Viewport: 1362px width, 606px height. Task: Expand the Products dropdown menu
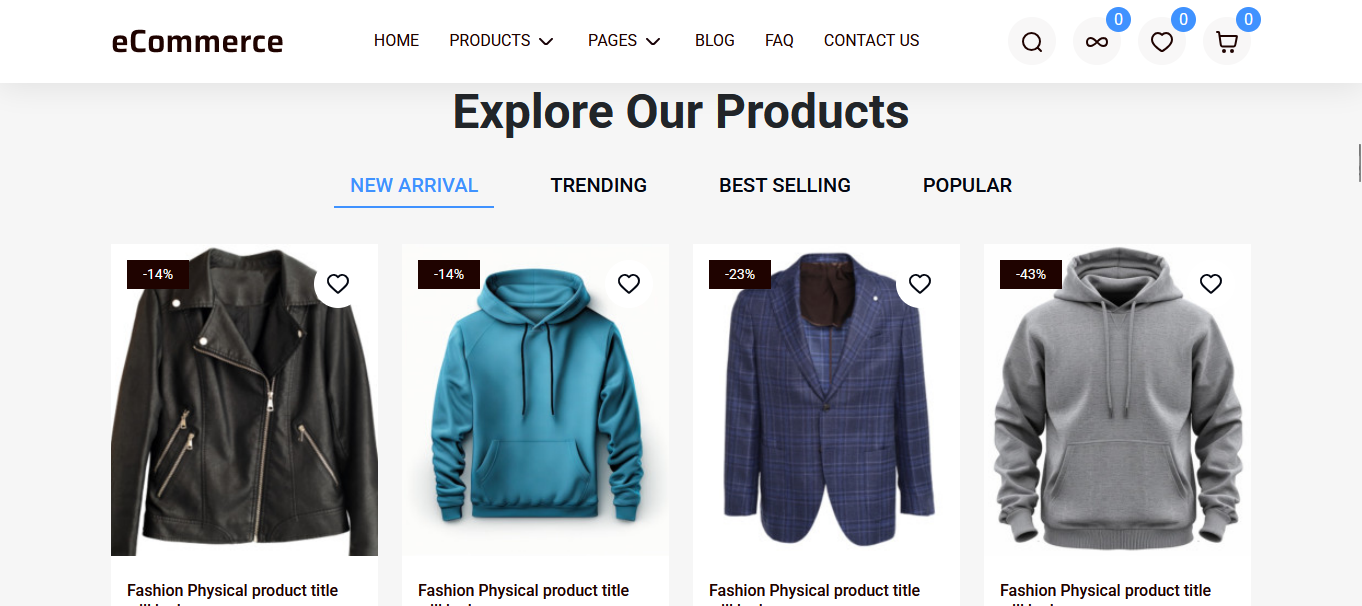click(501, 41)
